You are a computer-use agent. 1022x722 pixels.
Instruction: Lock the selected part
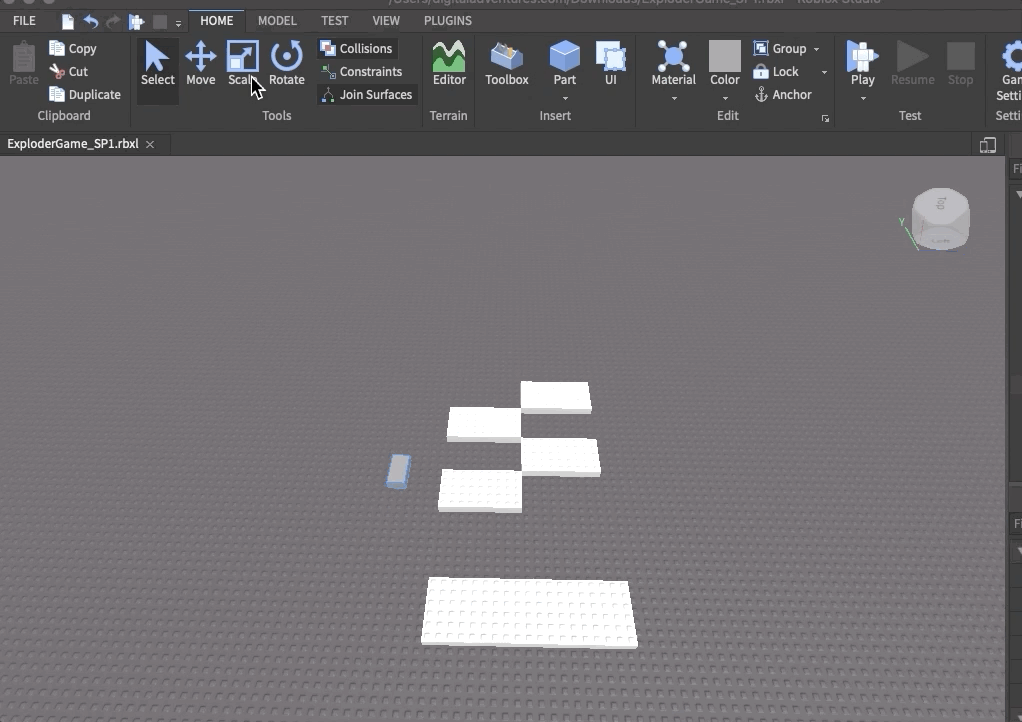[776, 72]
